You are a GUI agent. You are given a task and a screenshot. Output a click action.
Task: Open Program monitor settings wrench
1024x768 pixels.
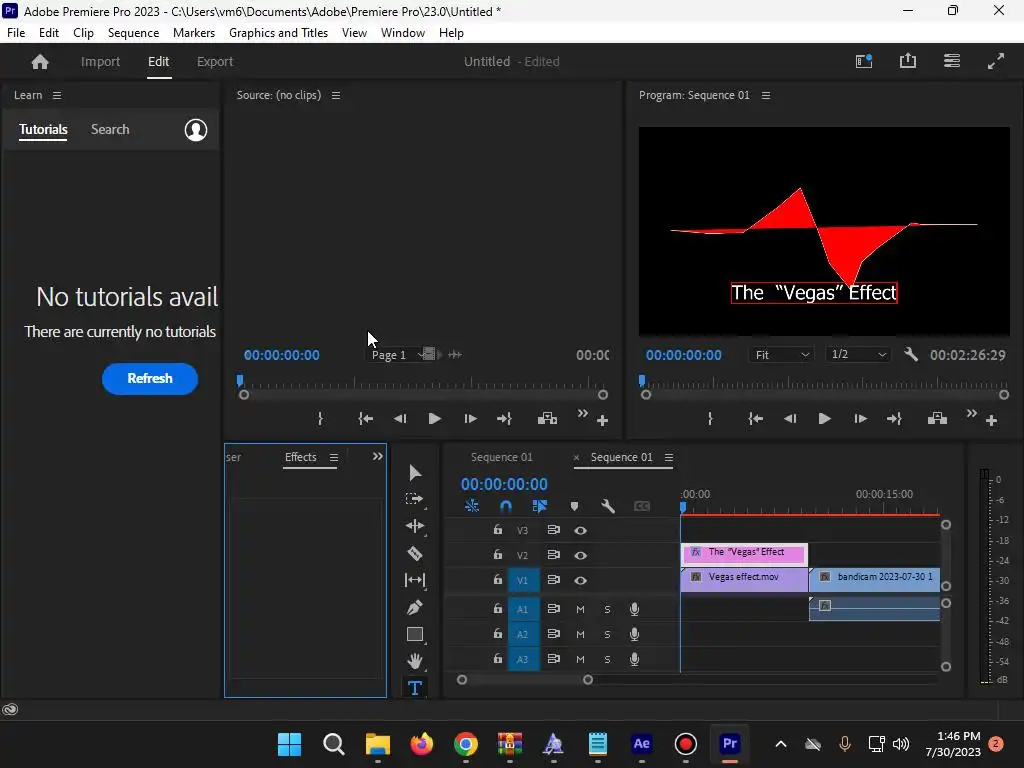click(x=911, y=355)
